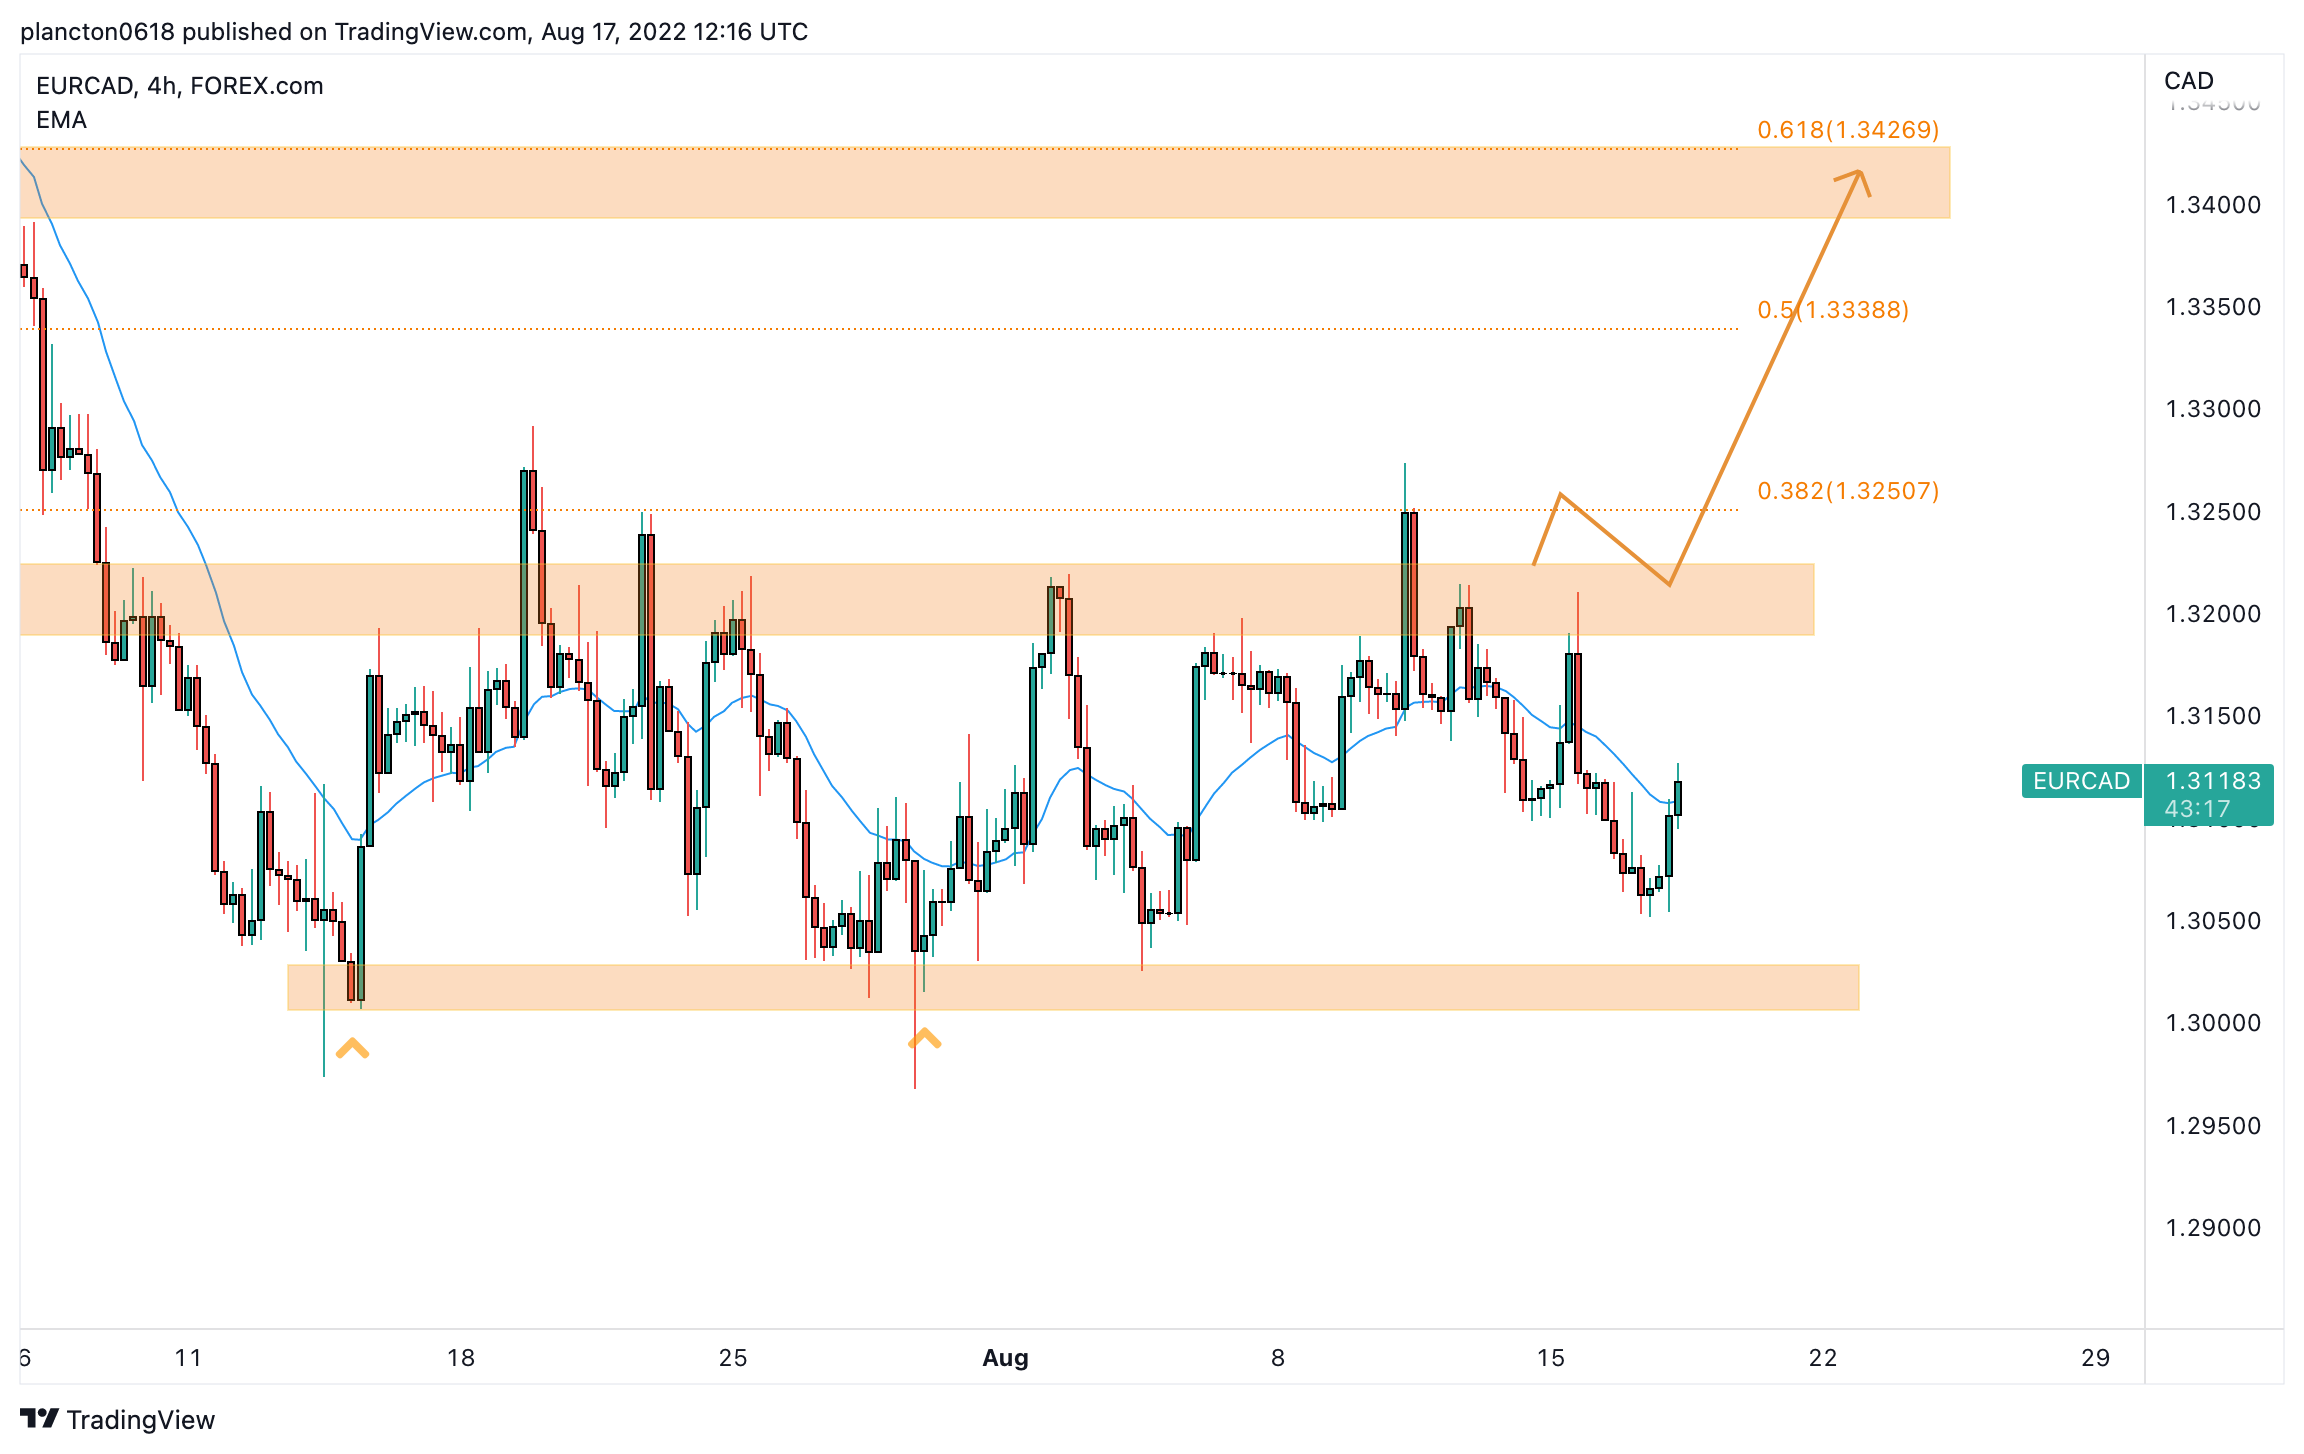Click date 22 on the time axis
This screenshot has height=1454, width=2304.
pos(1823,1358)
